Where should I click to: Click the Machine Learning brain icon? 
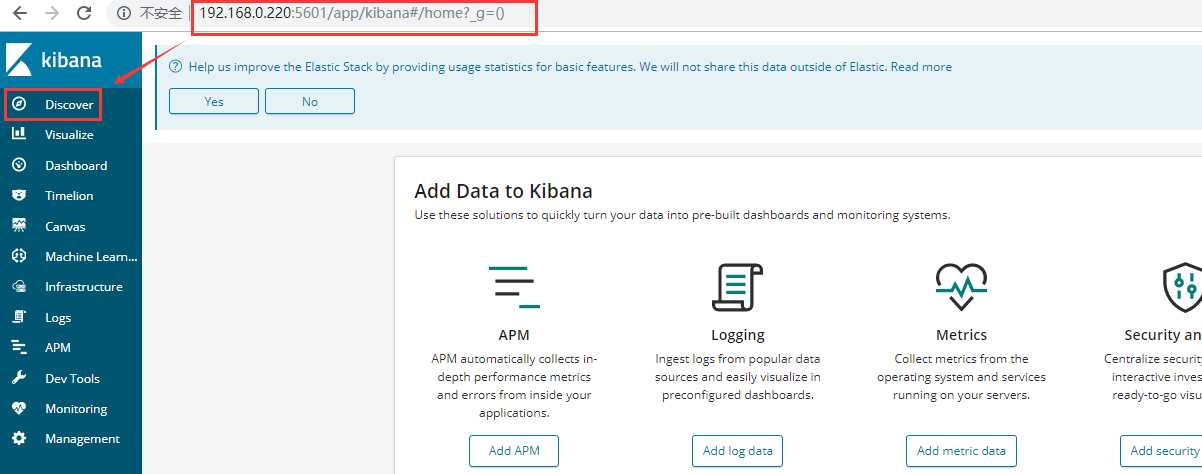(x=19, y=256)
